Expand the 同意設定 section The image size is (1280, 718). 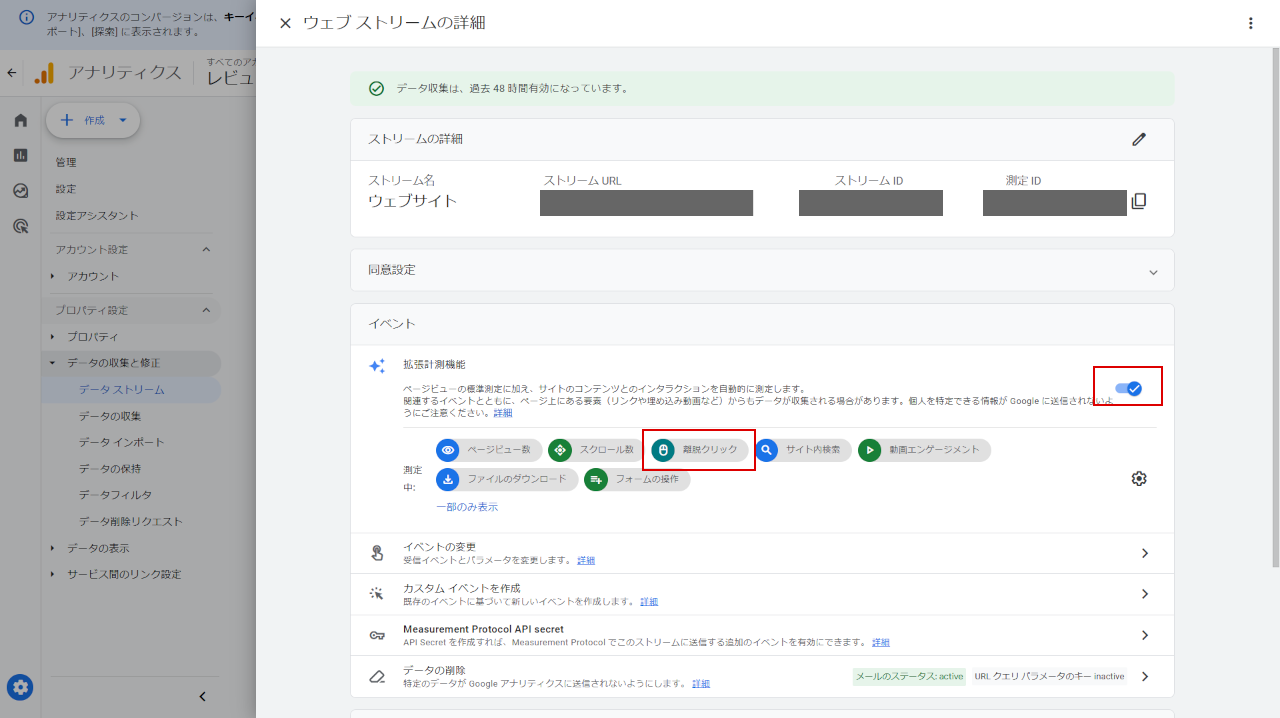[1153, 271]
